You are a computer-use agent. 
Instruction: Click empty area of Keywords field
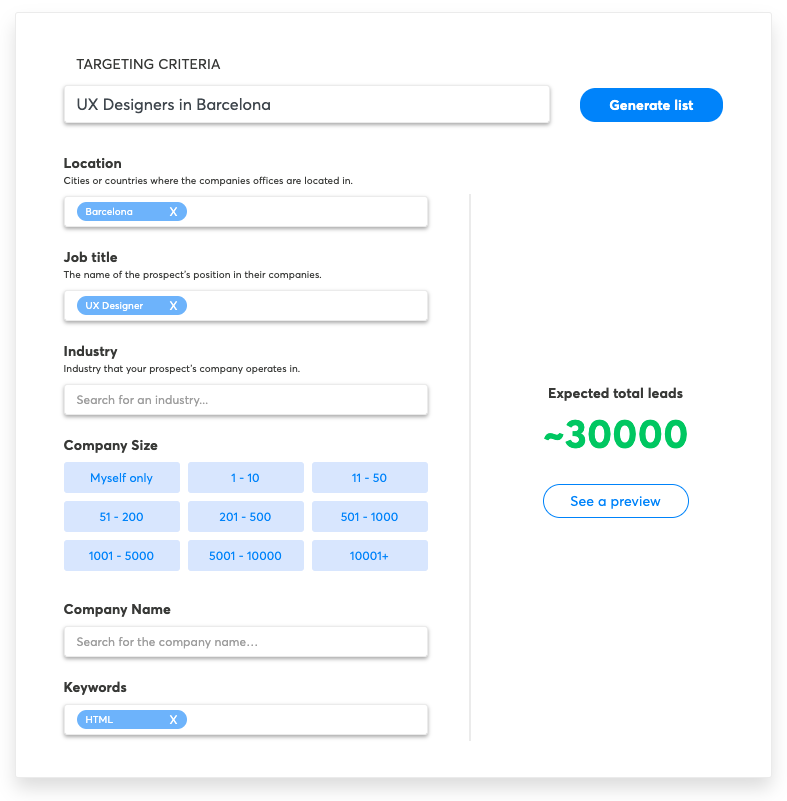(306, 719)
